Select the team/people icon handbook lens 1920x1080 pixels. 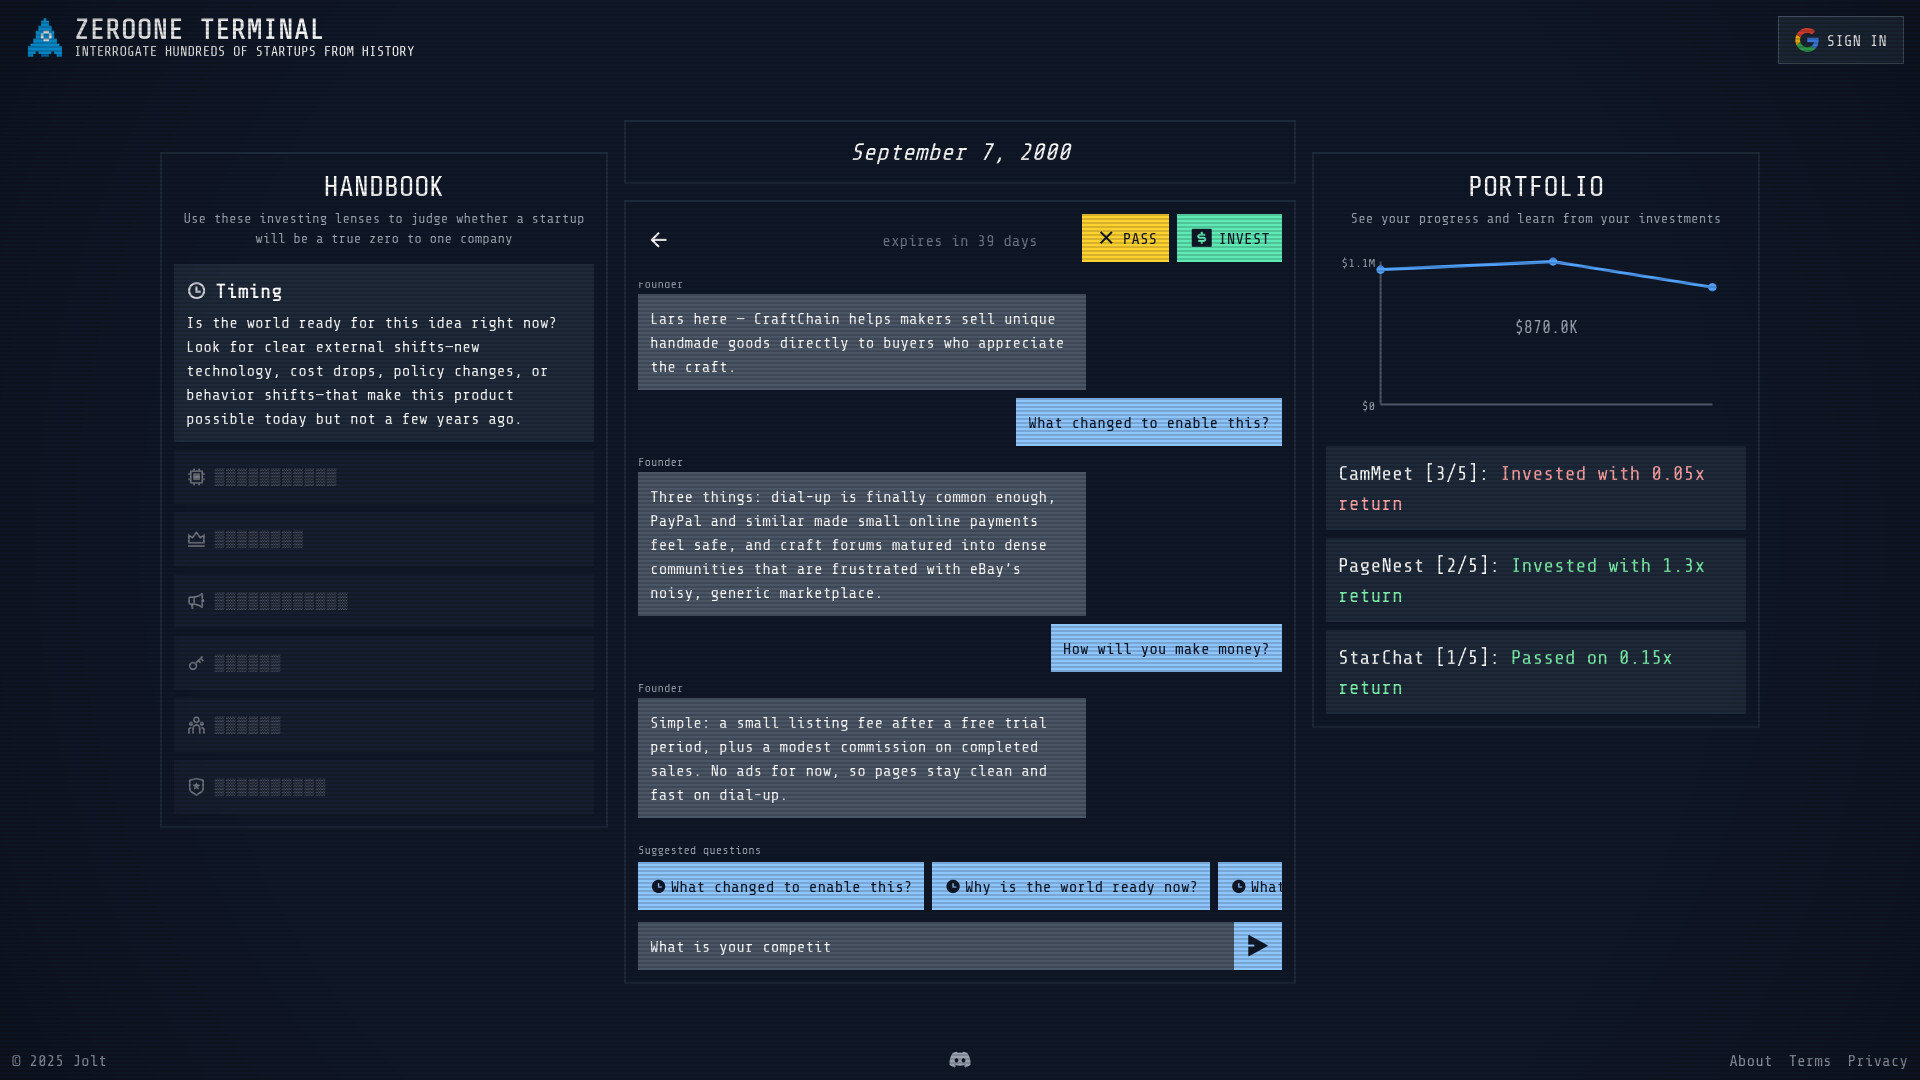[x=196, y=725]
